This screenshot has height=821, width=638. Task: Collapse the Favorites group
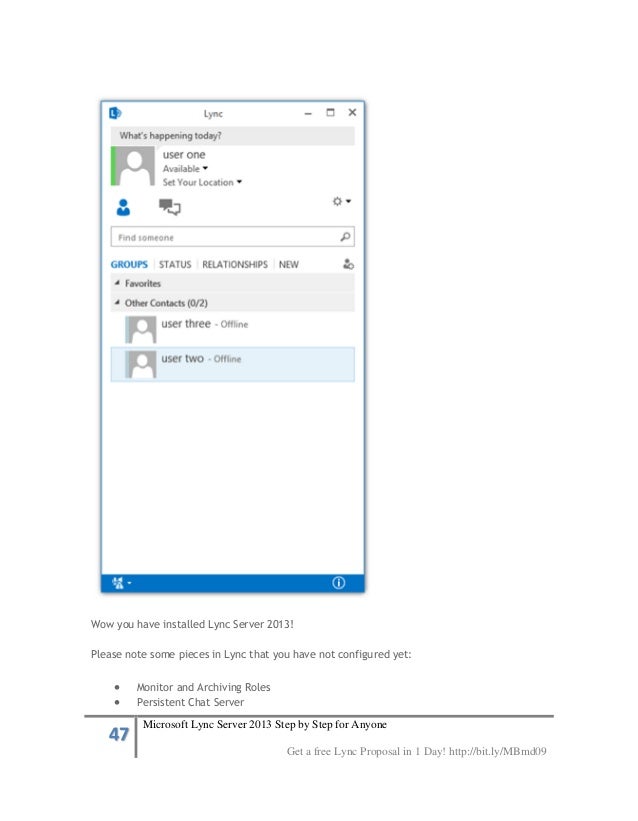(x=117, y=283)
